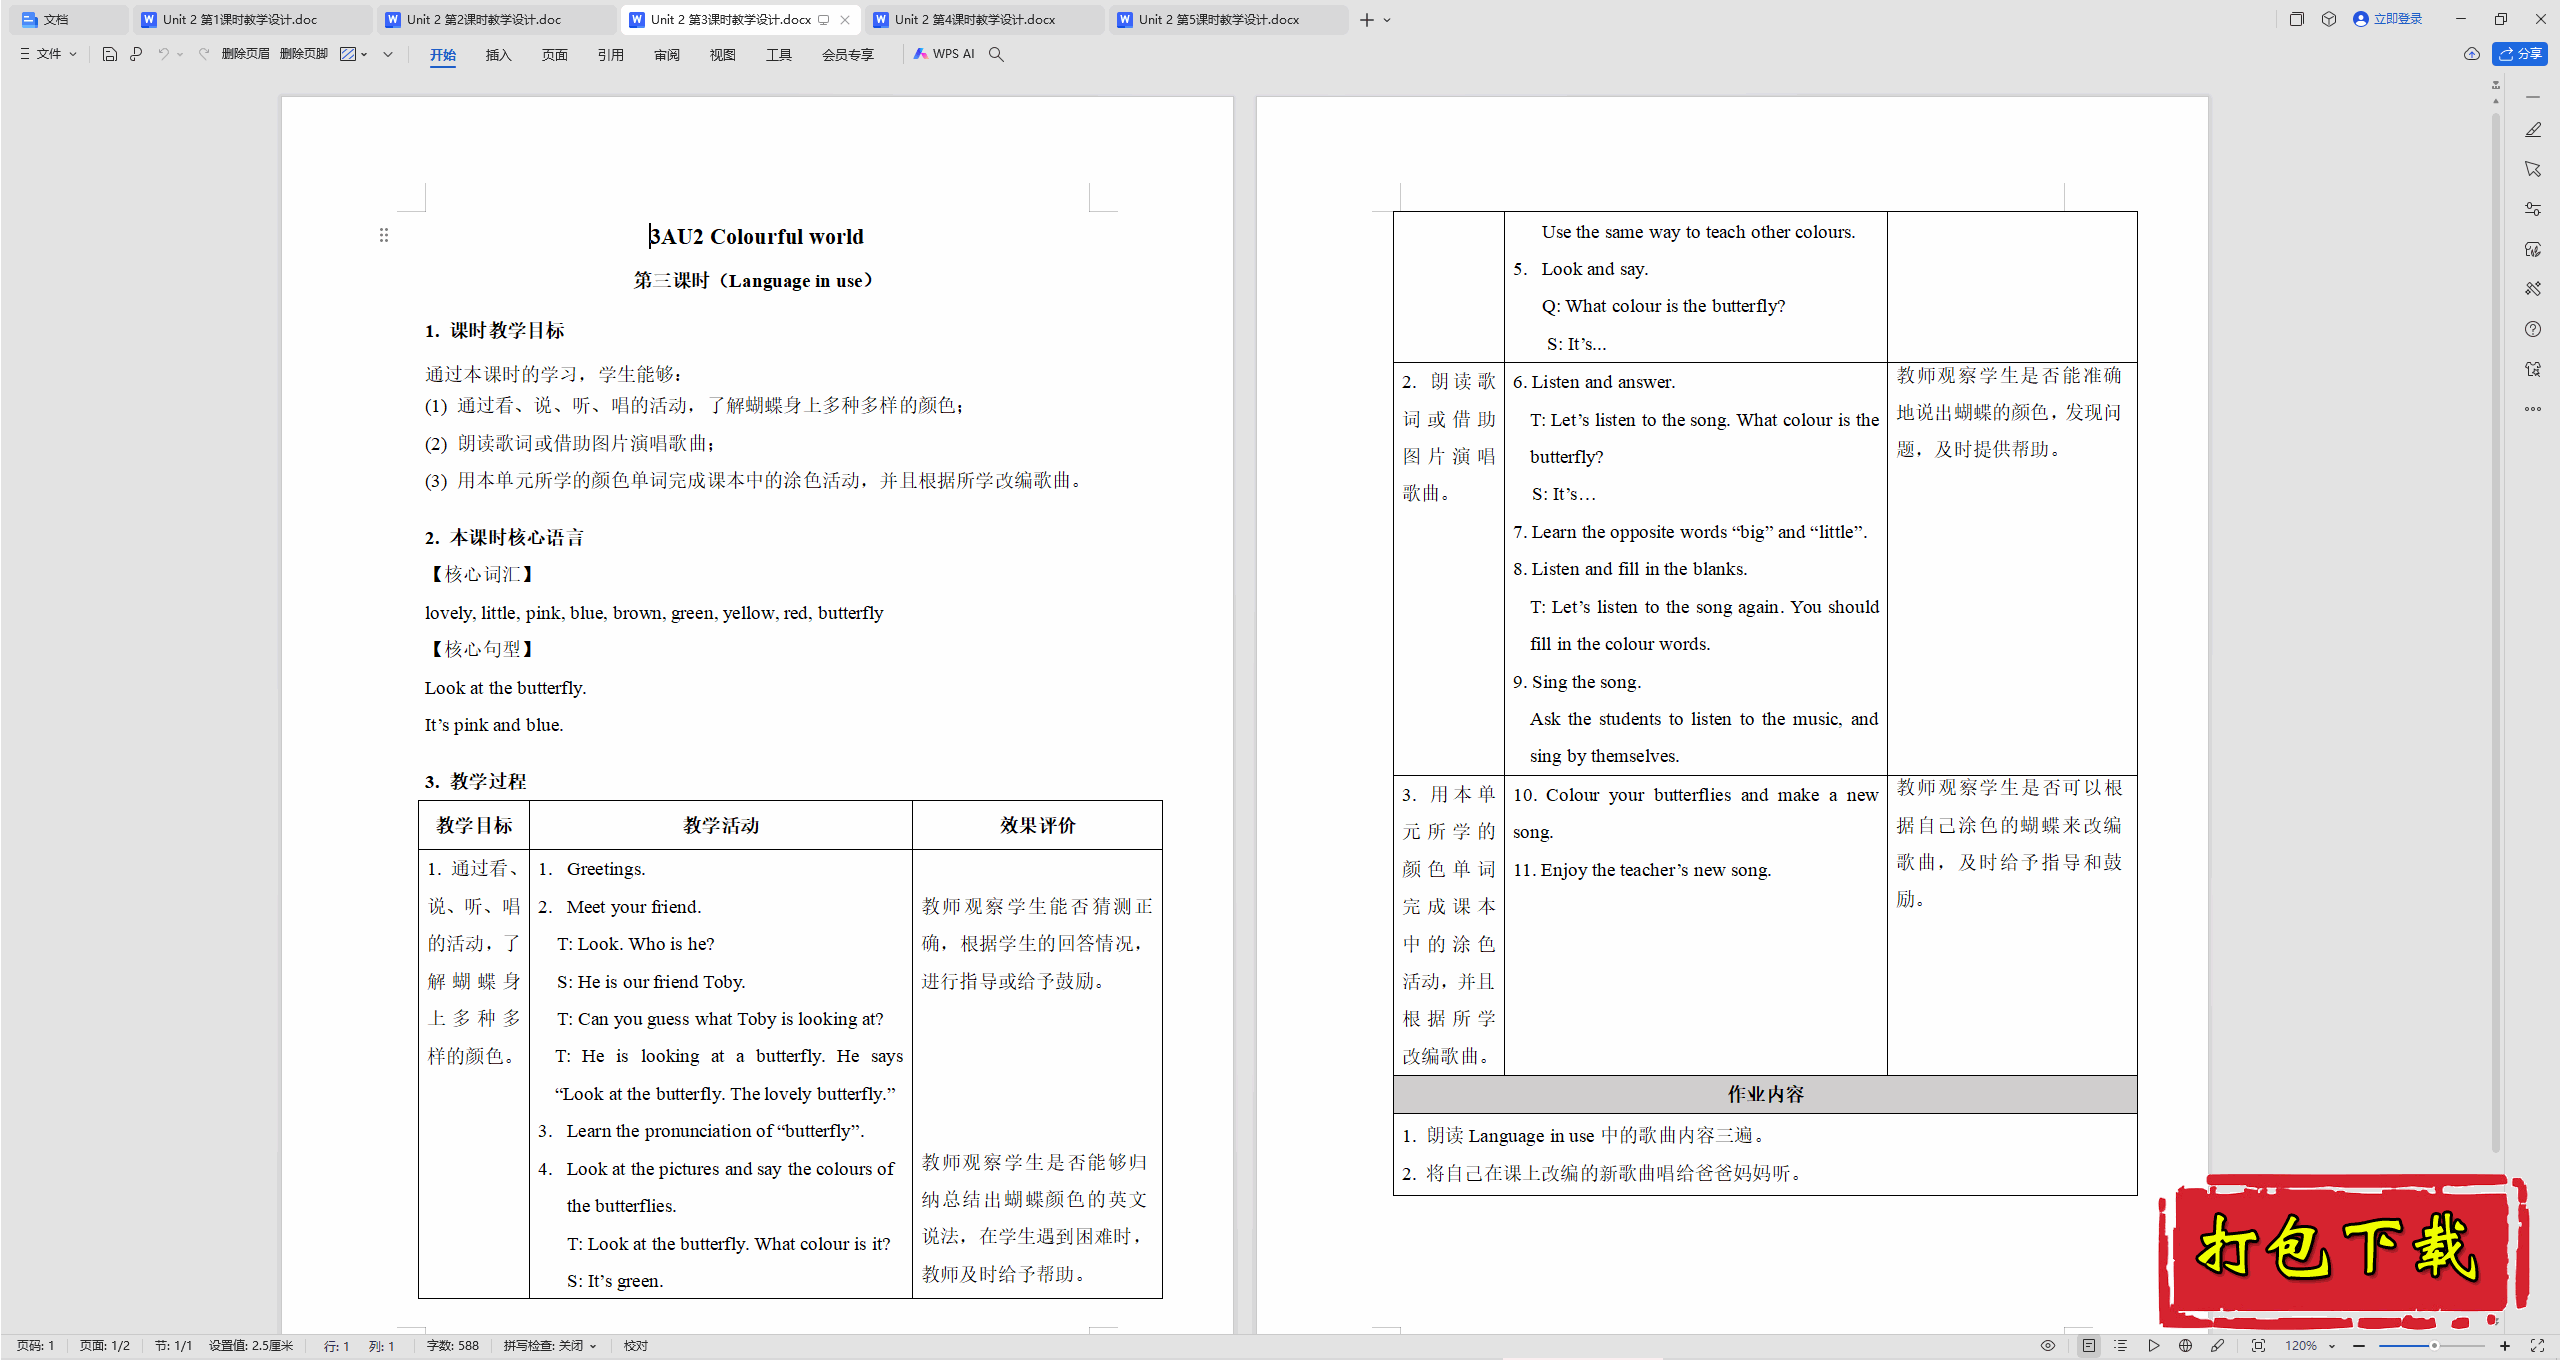
Task: Click the 删除页眉 button
Action: point(246,54)
